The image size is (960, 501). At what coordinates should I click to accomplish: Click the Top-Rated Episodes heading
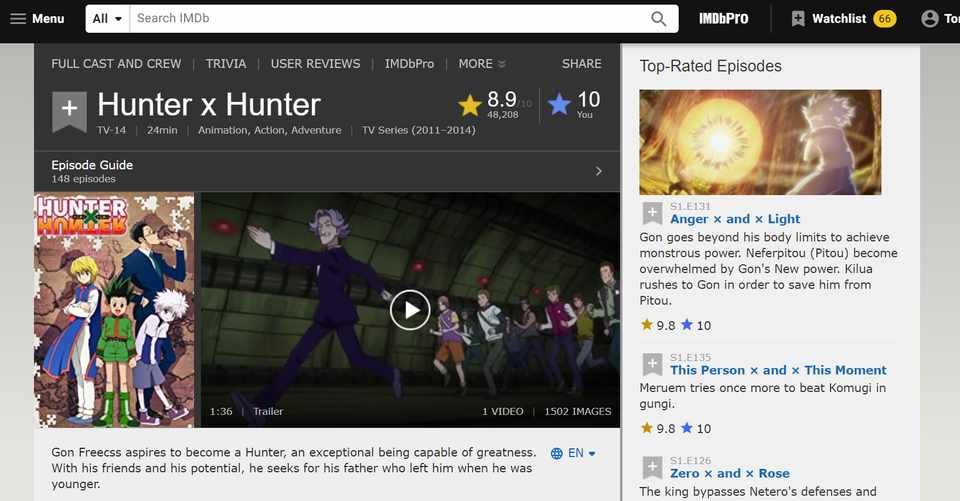coord(711,66)
